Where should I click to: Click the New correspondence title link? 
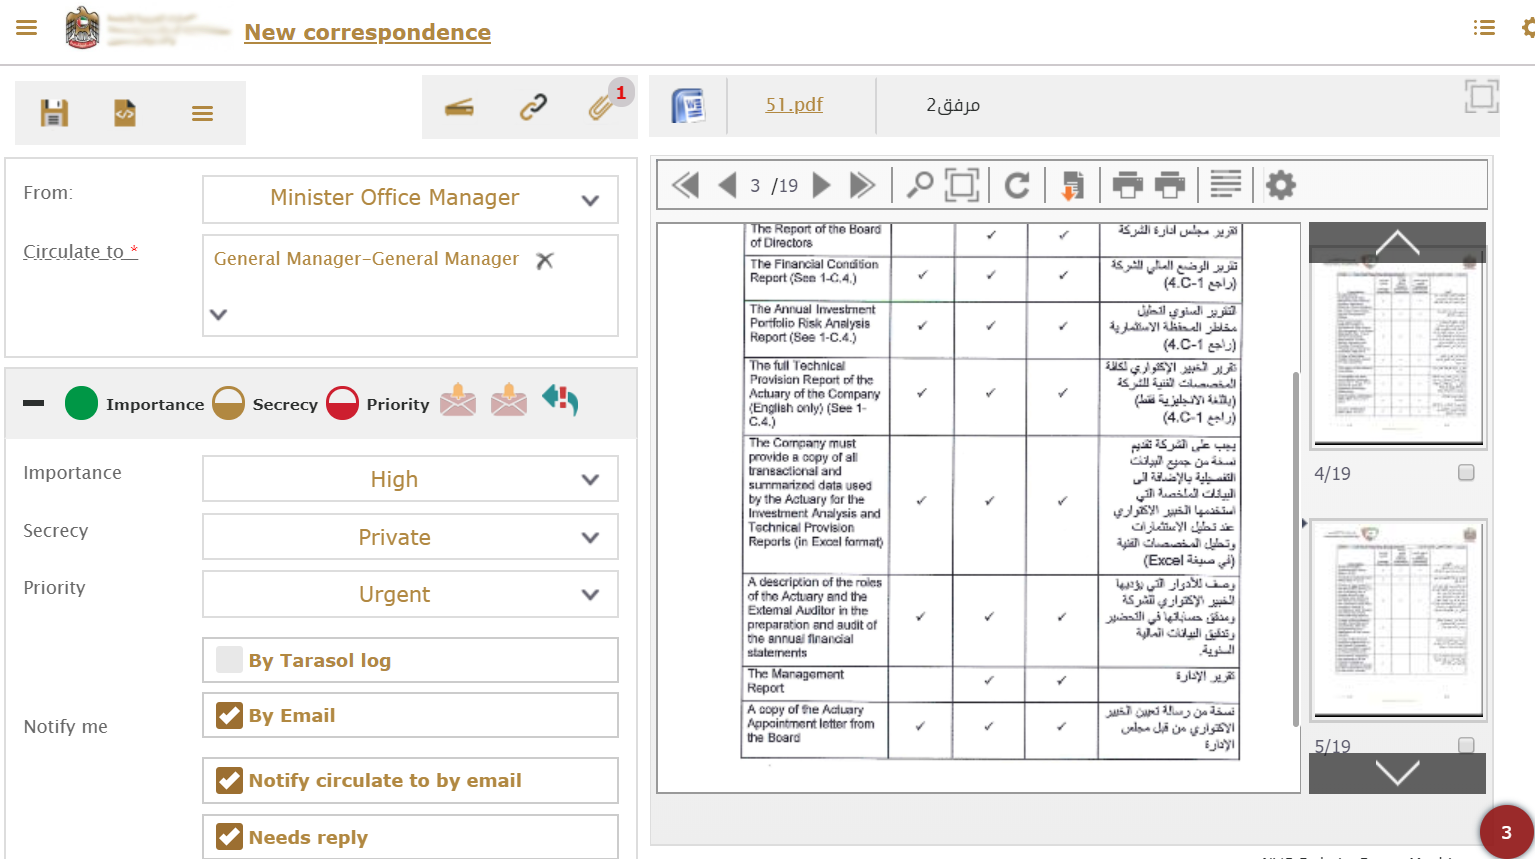tap(367, 33)
